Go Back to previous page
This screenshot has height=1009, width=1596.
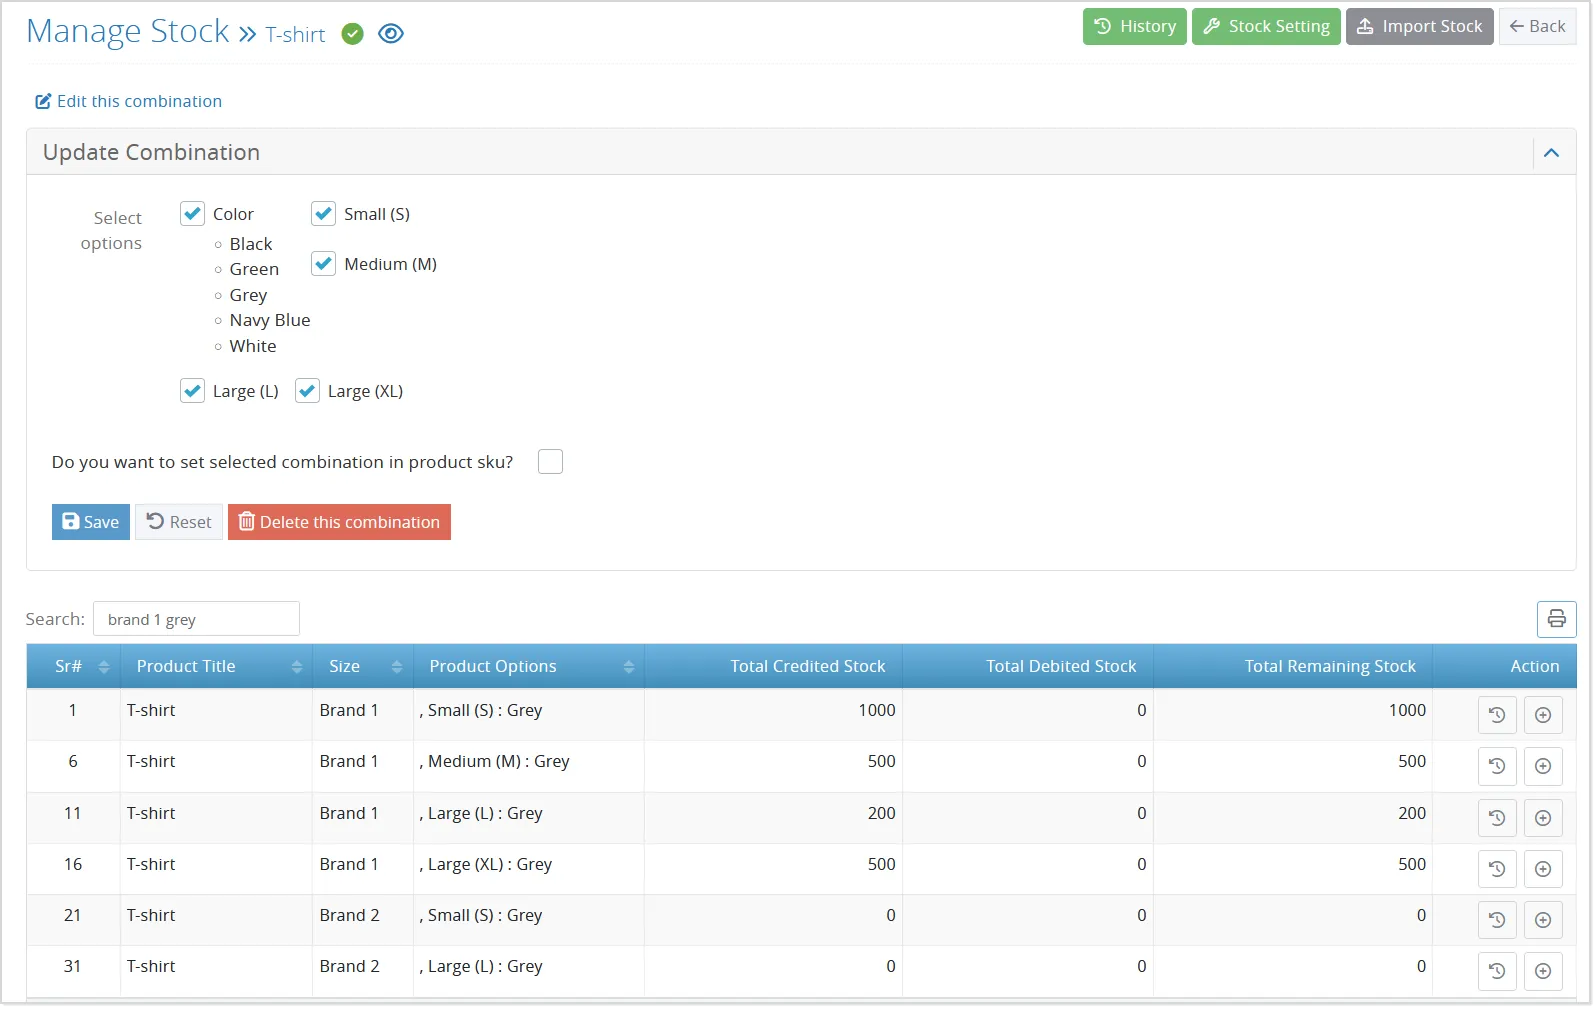[1537, 27]
